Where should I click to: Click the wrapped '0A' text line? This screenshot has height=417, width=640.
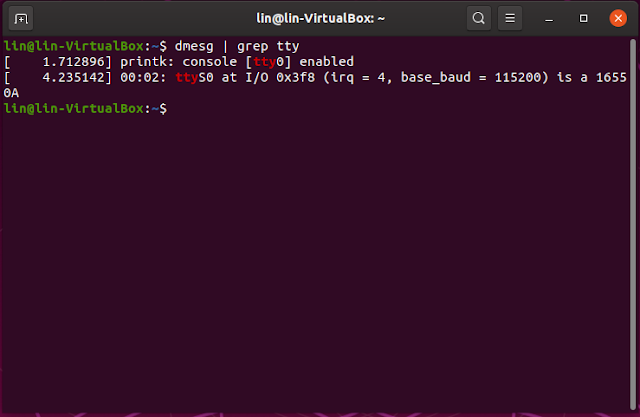coord(11,93)
